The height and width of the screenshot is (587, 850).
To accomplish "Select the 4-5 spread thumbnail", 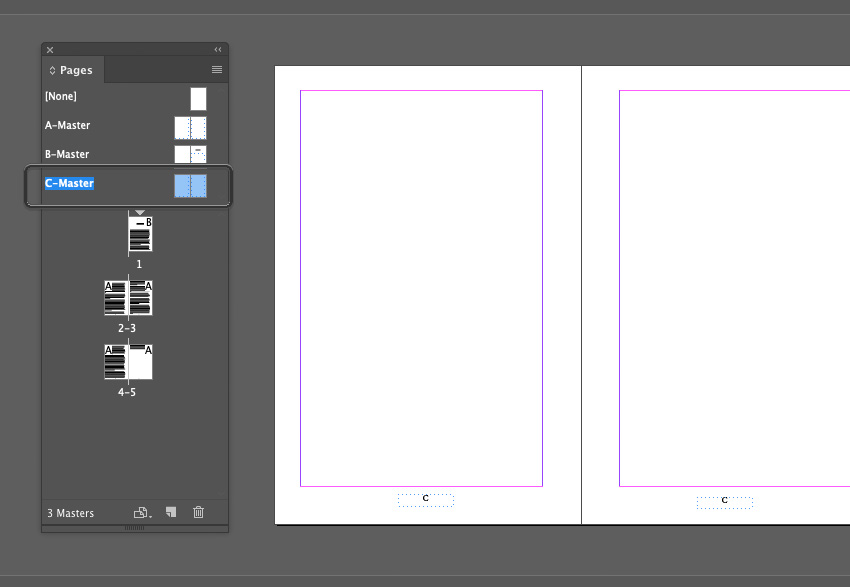I will coord(126,361).
